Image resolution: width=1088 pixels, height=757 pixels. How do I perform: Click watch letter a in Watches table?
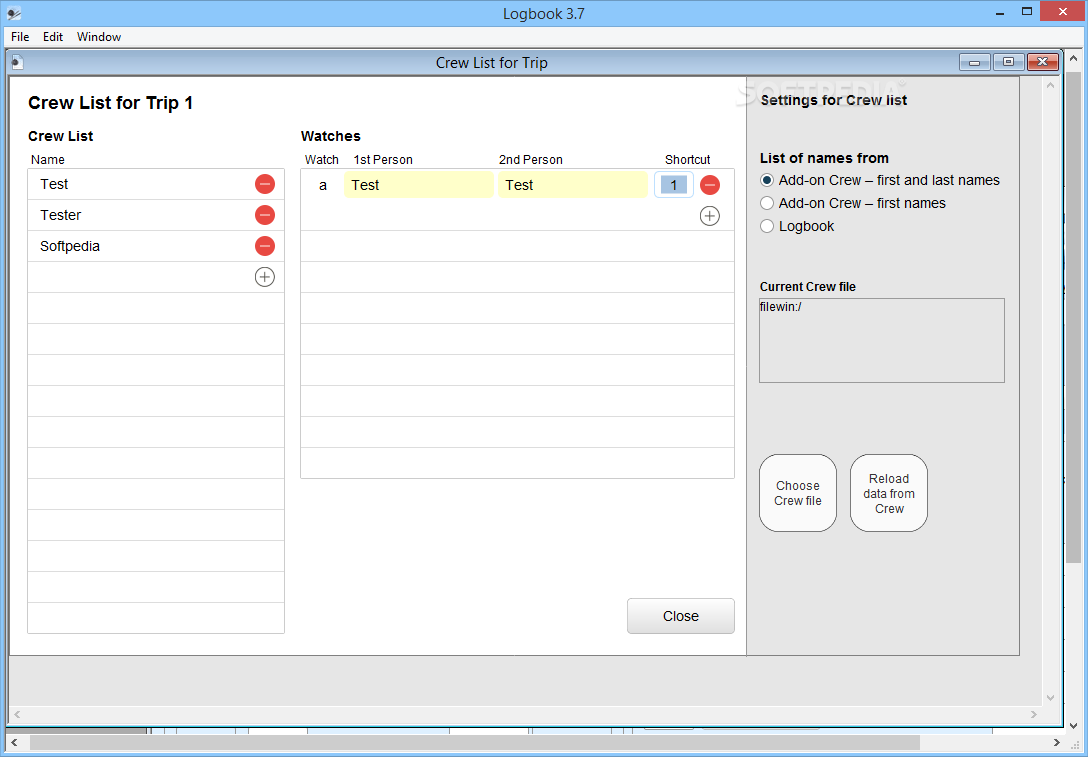tap(323, 185)
